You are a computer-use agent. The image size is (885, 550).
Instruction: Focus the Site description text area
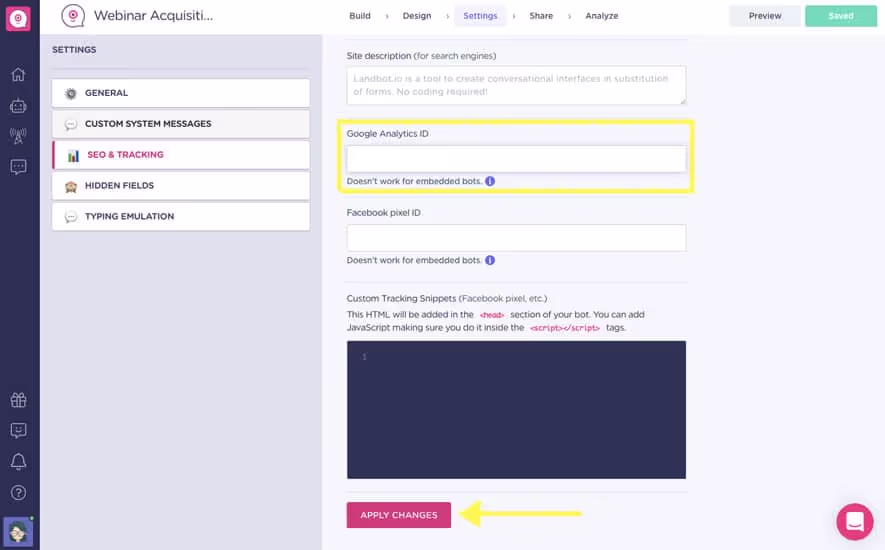pyautogui.click(x=516, y=85)
